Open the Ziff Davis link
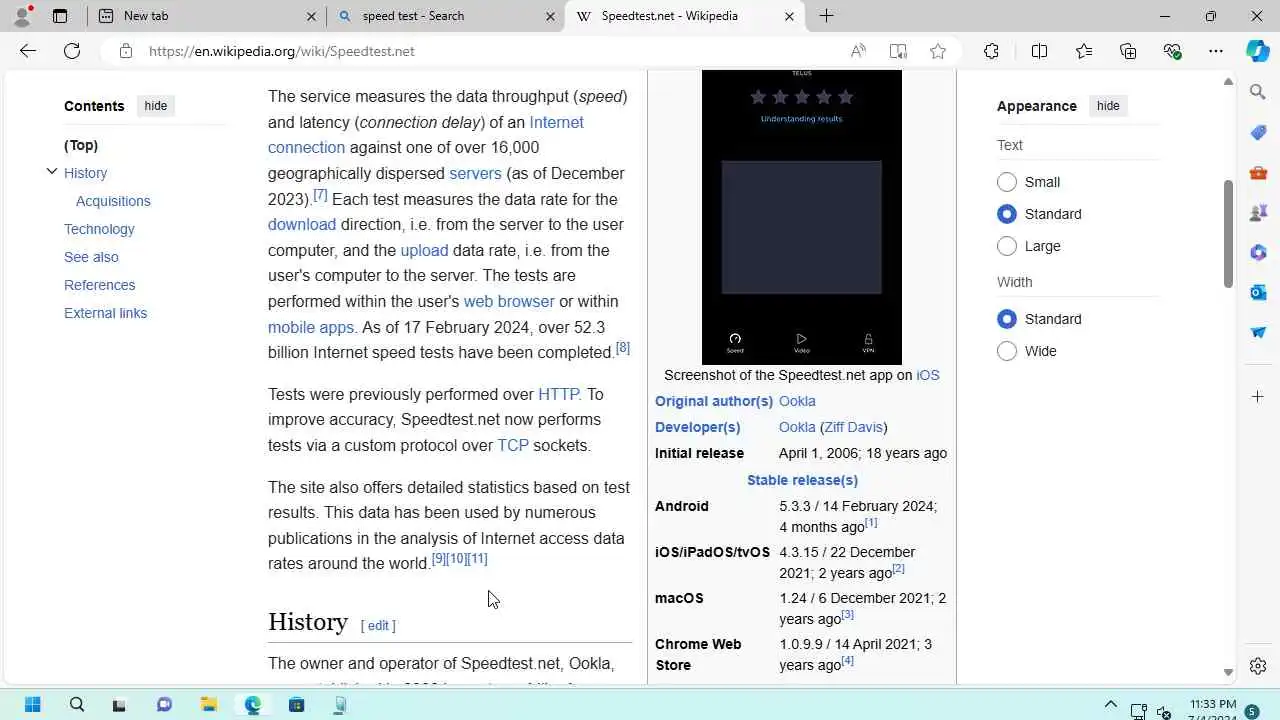 (x=853, y=427)
